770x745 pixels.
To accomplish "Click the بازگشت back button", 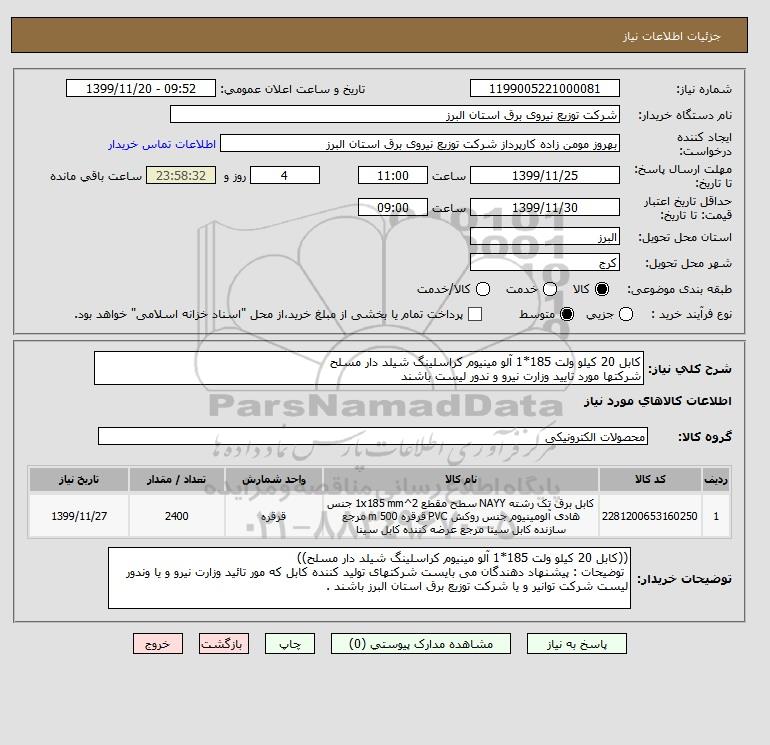I will coord(224,644).
